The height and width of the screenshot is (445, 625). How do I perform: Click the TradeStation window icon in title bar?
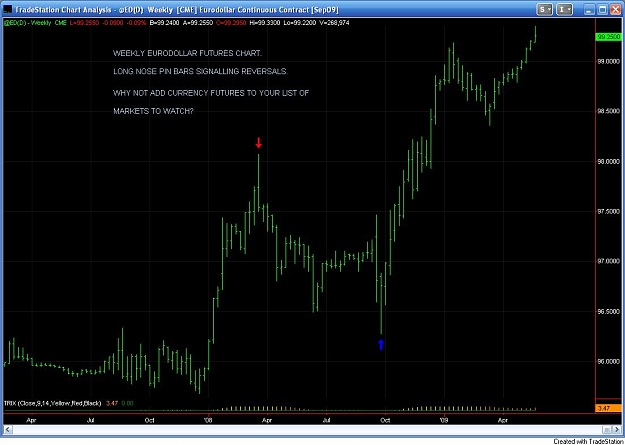point(8,10)
